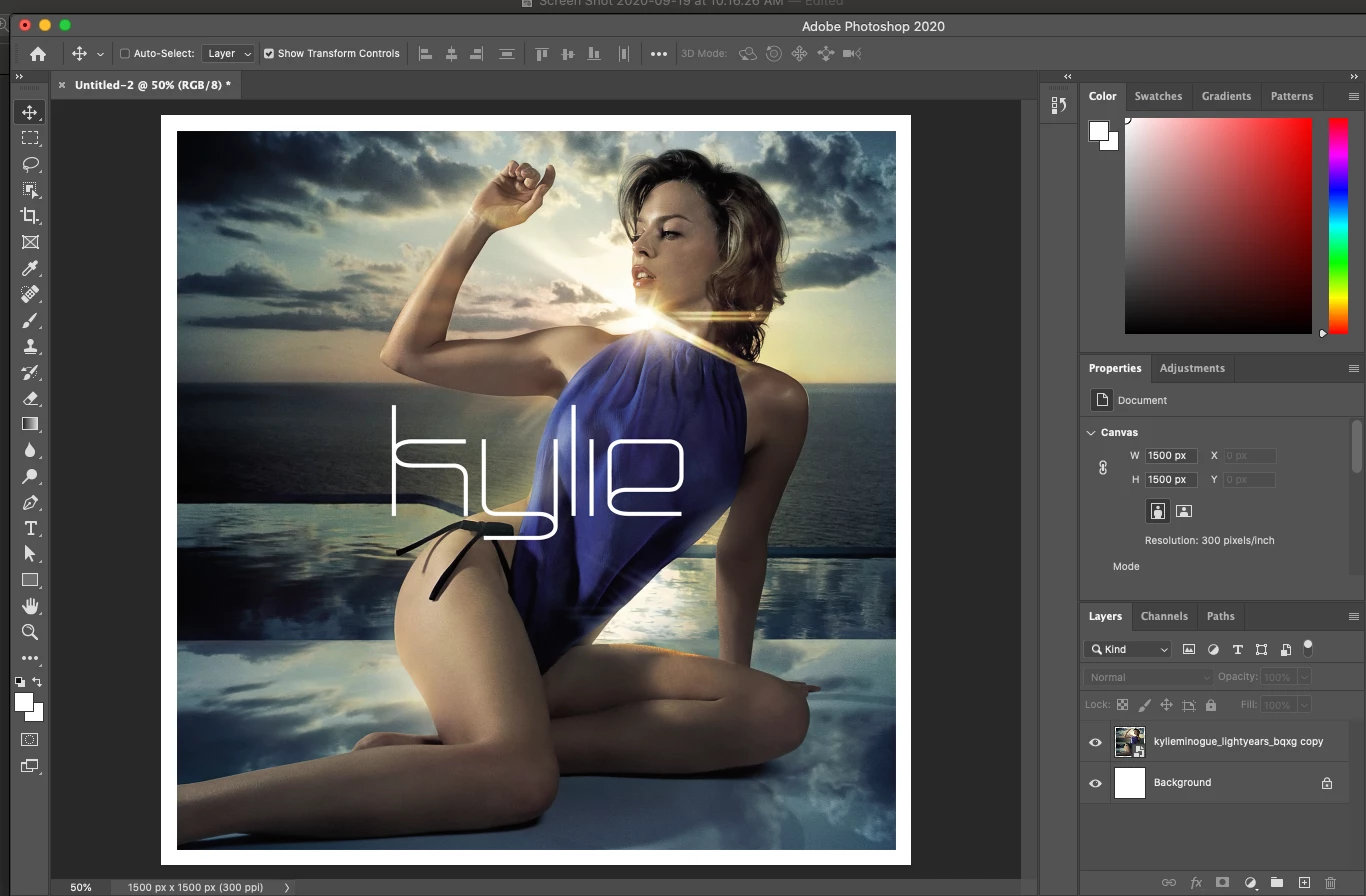
Task: Collapse the Canvas section
Action: pyautogui.click(x=1091, y=433)
